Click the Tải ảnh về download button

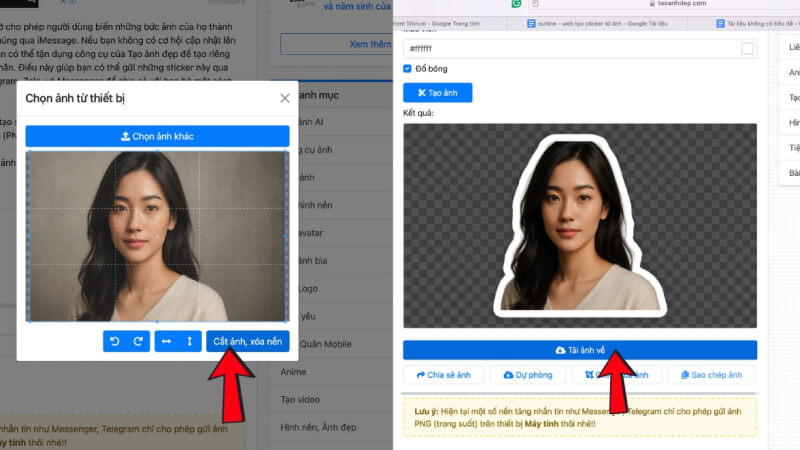click(580, 350)
